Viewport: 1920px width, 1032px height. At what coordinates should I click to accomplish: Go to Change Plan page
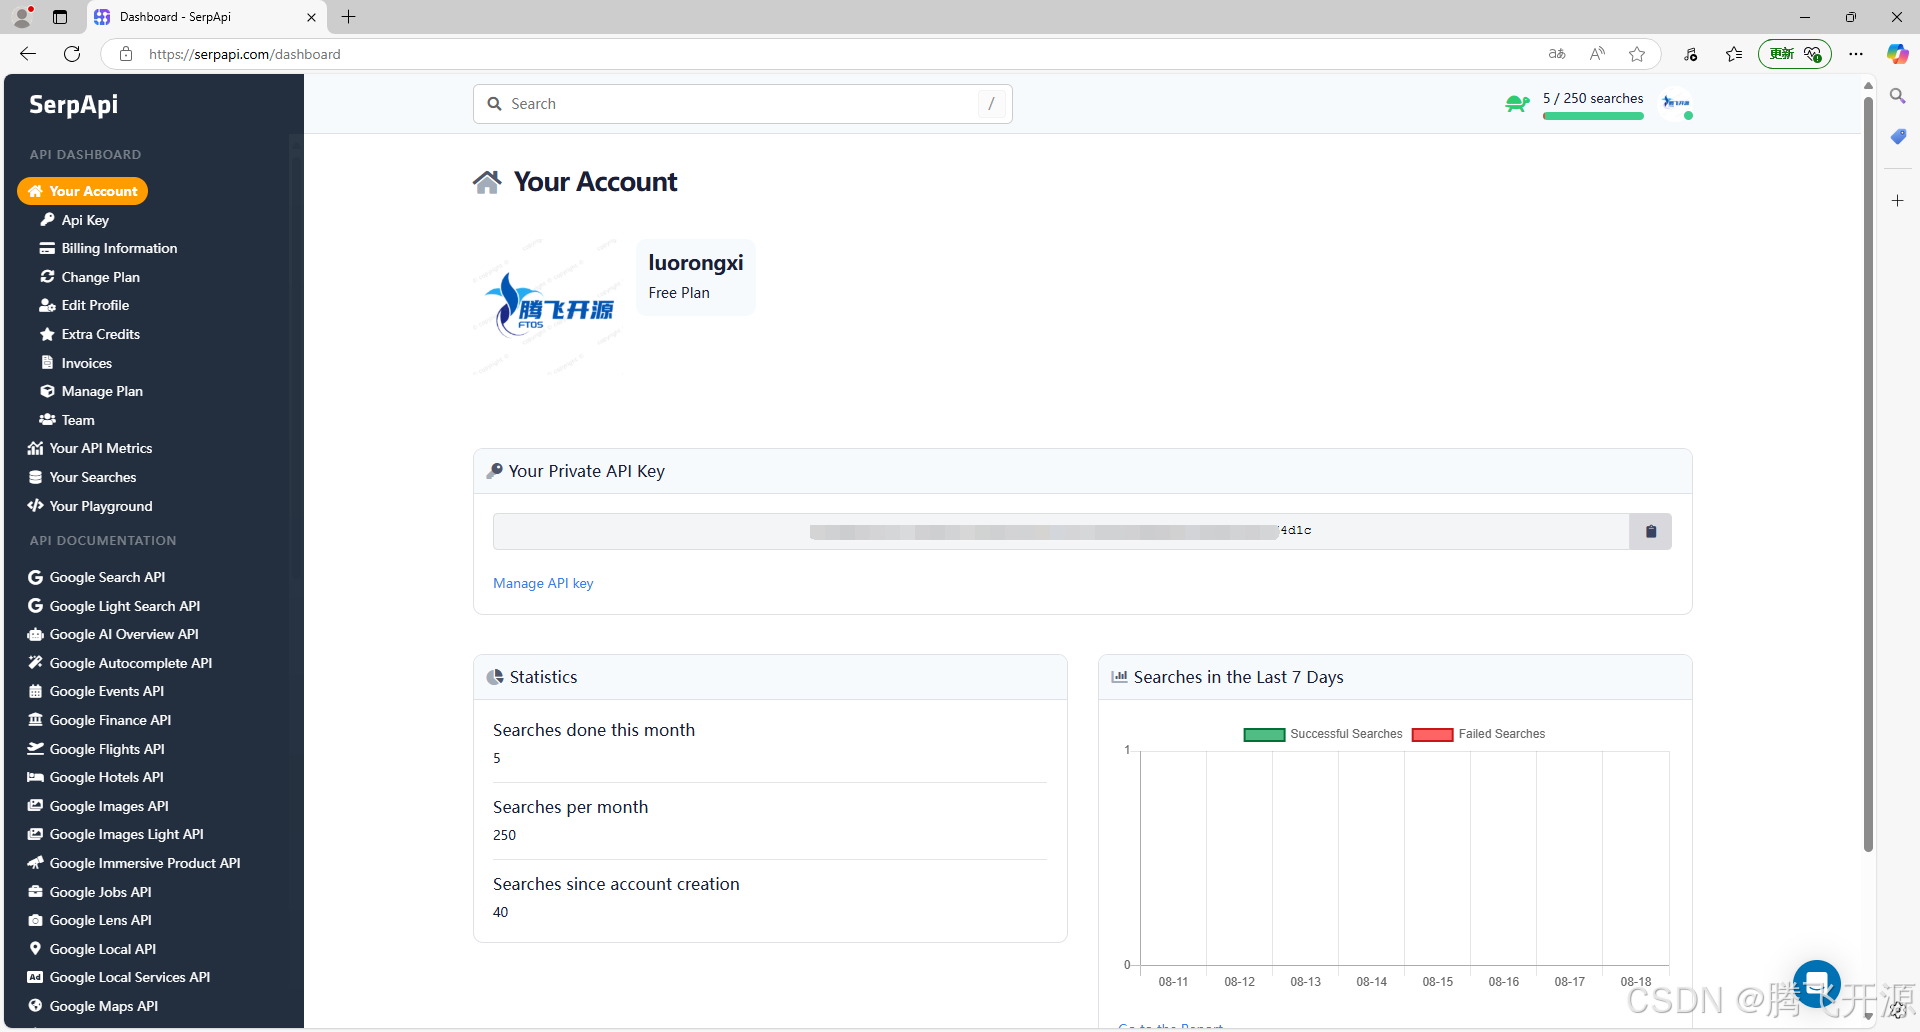(90, 277)
